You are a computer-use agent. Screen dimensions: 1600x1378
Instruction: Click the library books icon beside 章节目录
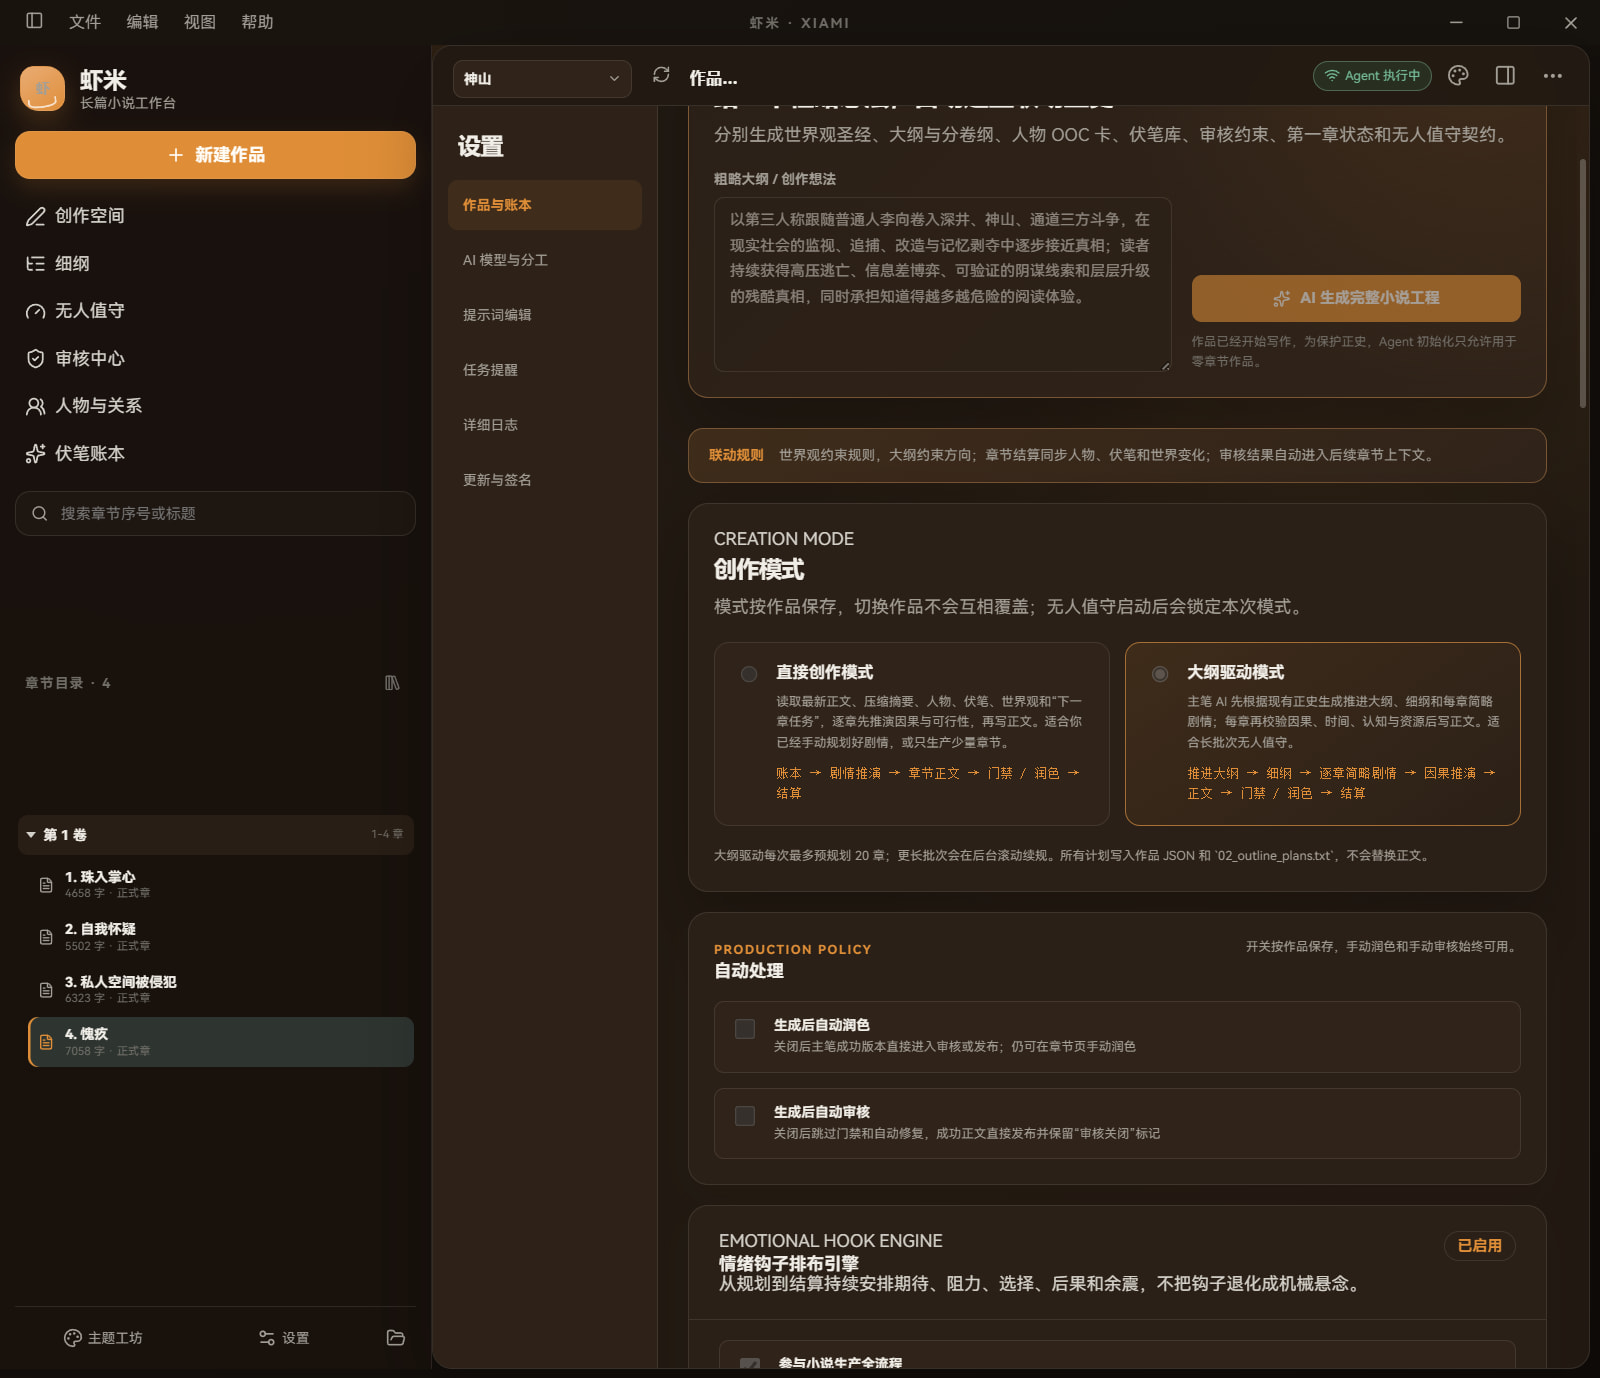pos(392,683)
